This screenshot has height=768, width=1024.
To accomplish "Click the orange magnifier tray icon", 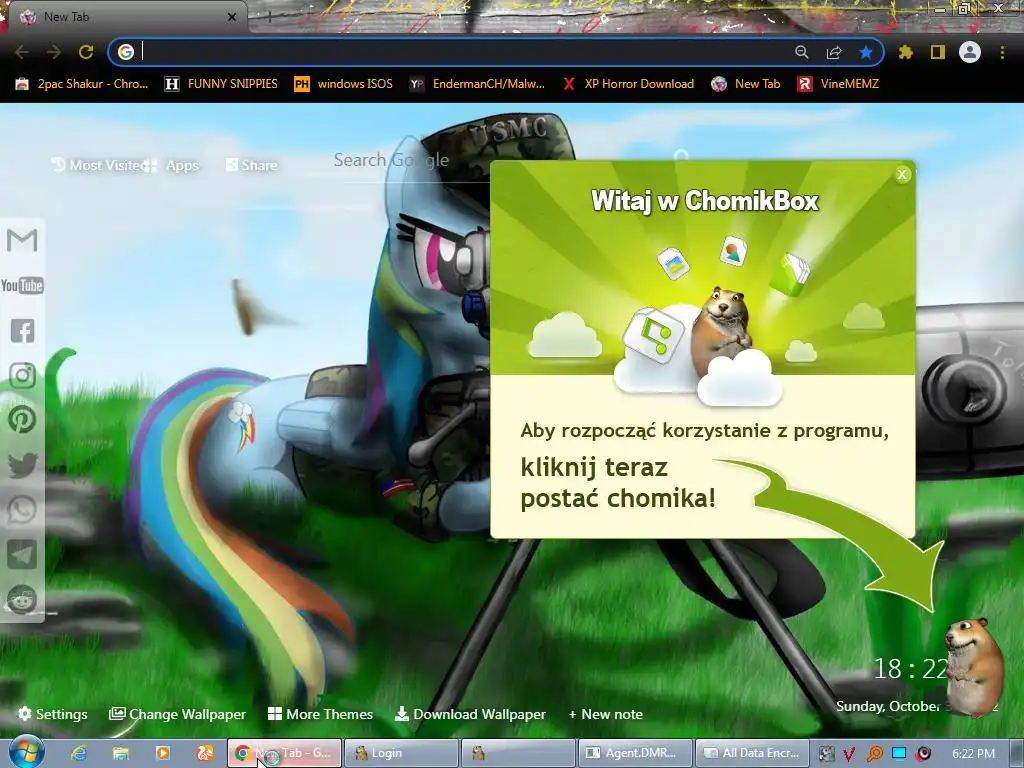I will [874, 754].
